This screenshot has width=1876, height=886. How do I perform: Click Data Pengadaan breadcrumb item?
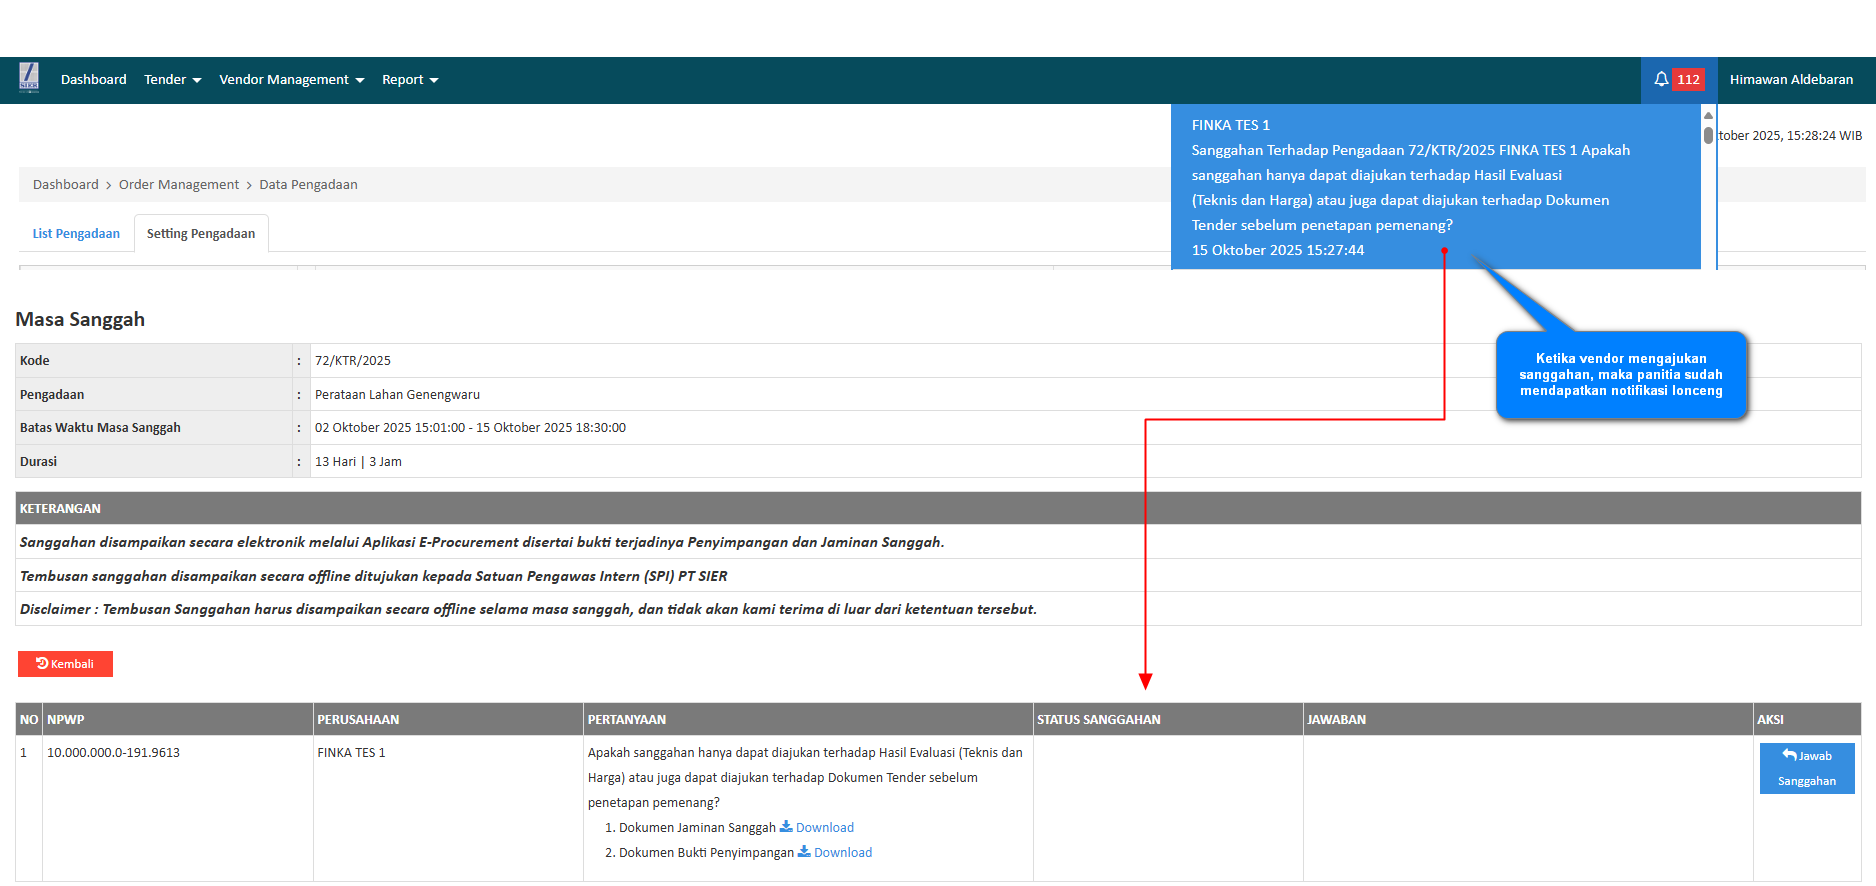(x=308, y=185)
